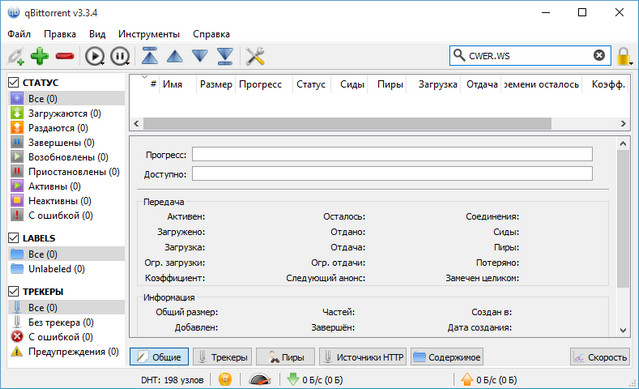639x389 pixels.
Task: Open options via wrench and screwdriver icon
Action: click(x=256, y=56)
